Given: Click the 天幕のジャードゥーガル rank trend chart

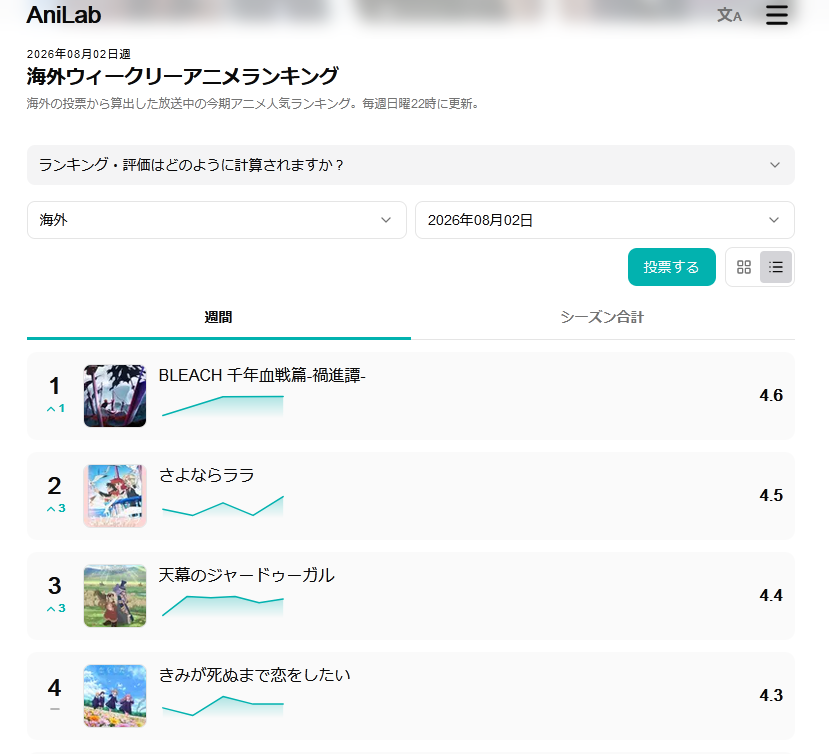Looking at the screenshot, I should click(223, 606).
